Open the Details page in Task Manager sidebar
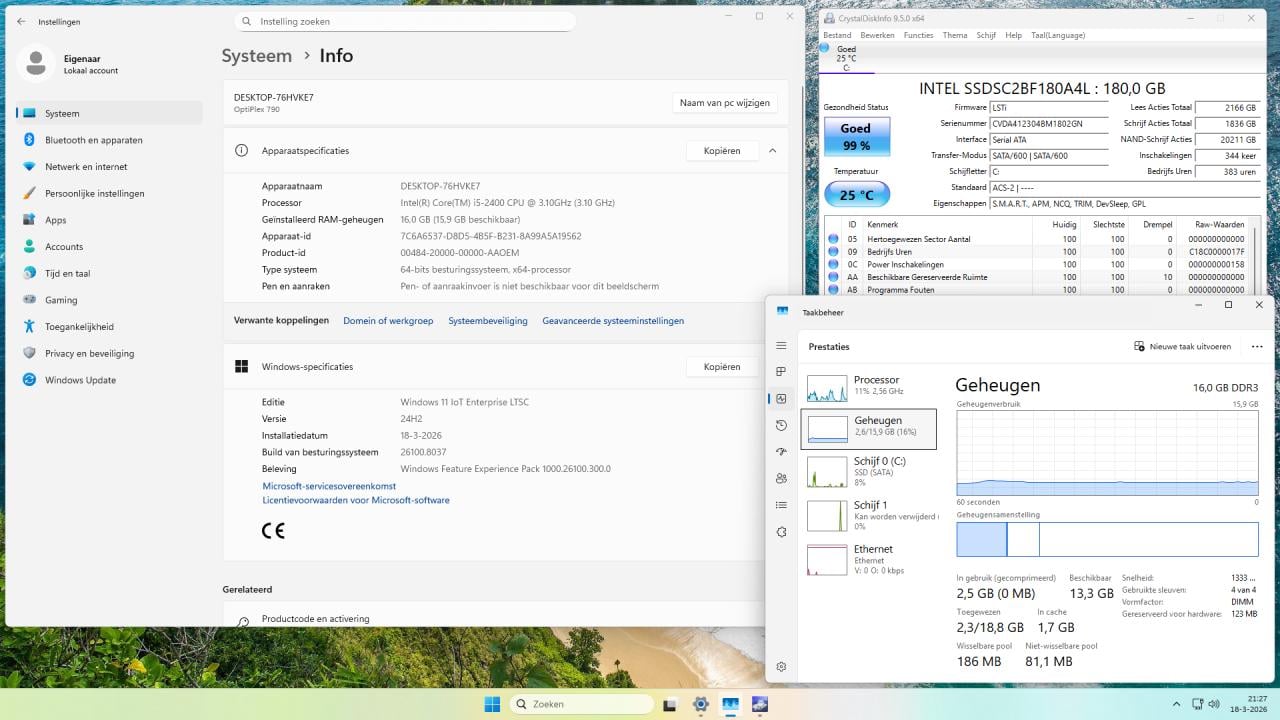Viewport: 1280px width, 720px height. (781, 505)
